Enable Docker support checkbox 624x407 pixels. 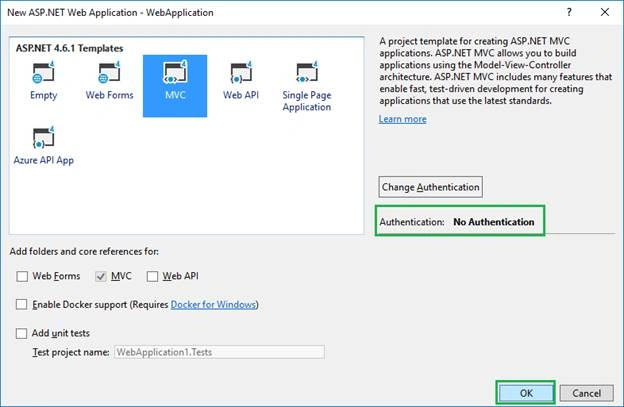coord(21,304)
